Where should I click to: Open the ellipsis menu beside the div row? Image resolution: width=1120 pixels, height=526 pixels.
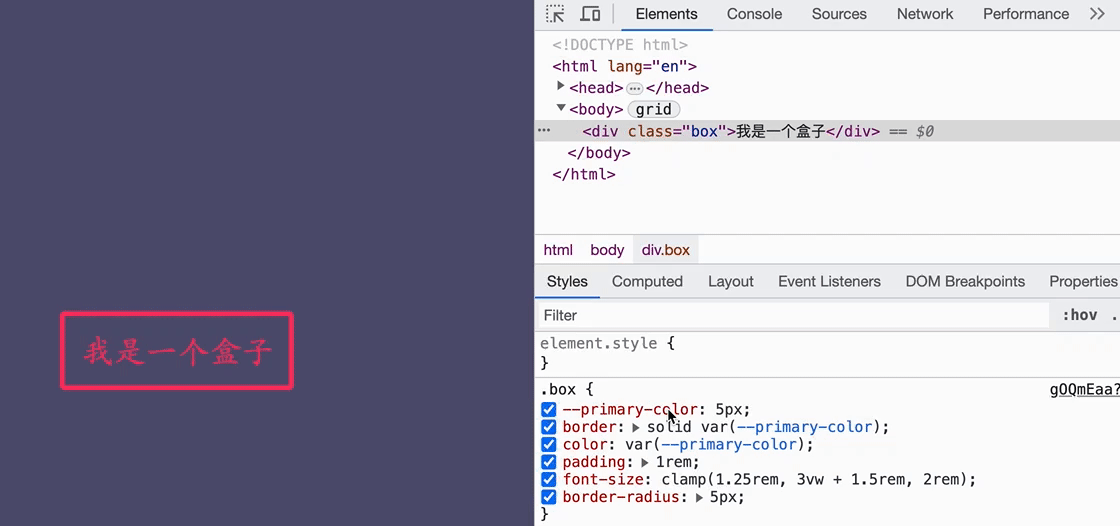point(544,131)
